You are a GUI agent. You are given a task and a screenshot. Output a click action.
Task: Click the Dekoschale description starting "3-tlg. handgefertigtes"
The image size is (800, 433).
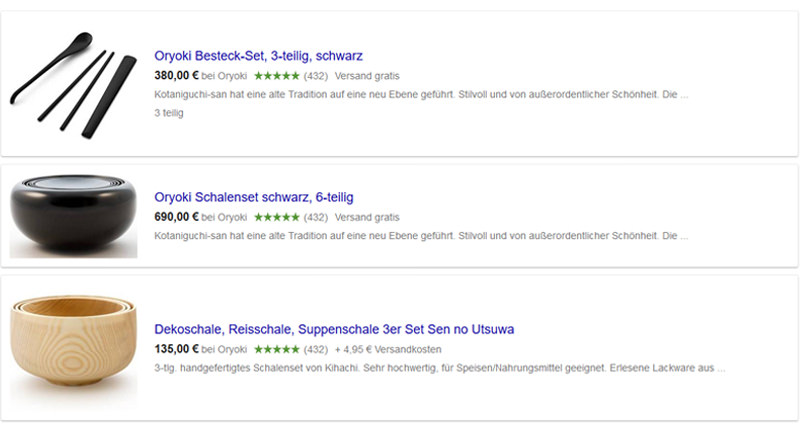point(440,368)
